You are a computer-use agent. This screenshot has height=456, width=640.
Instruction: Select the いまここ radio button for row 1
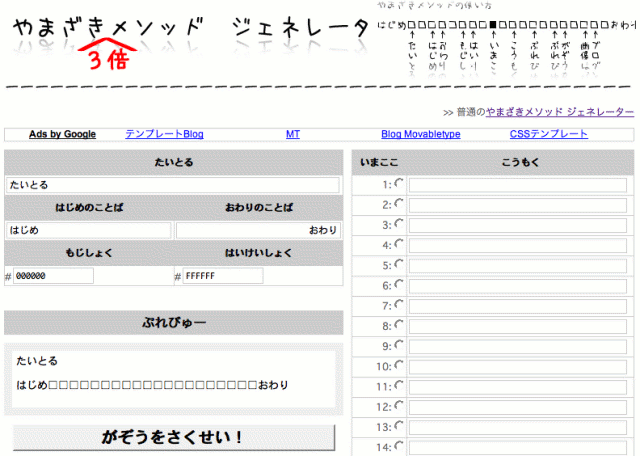pos(400,183)
